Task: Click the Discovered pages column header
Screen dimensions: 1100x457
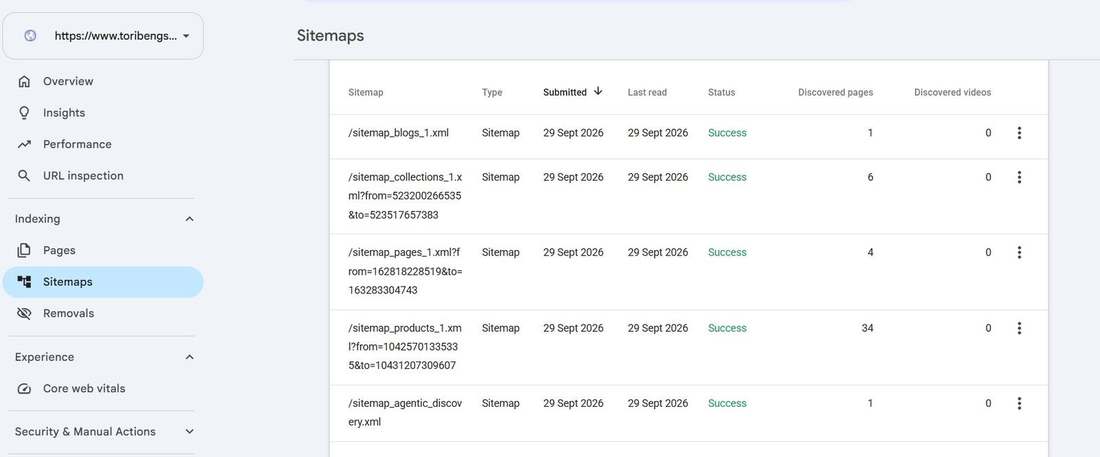Action: point(836,92)
